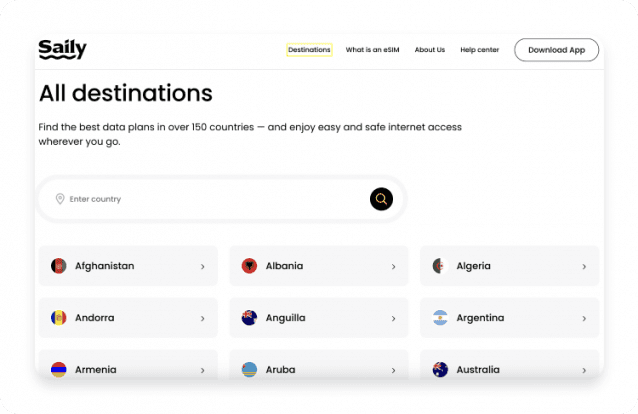Focus the Enter country search field

(210, 199)
